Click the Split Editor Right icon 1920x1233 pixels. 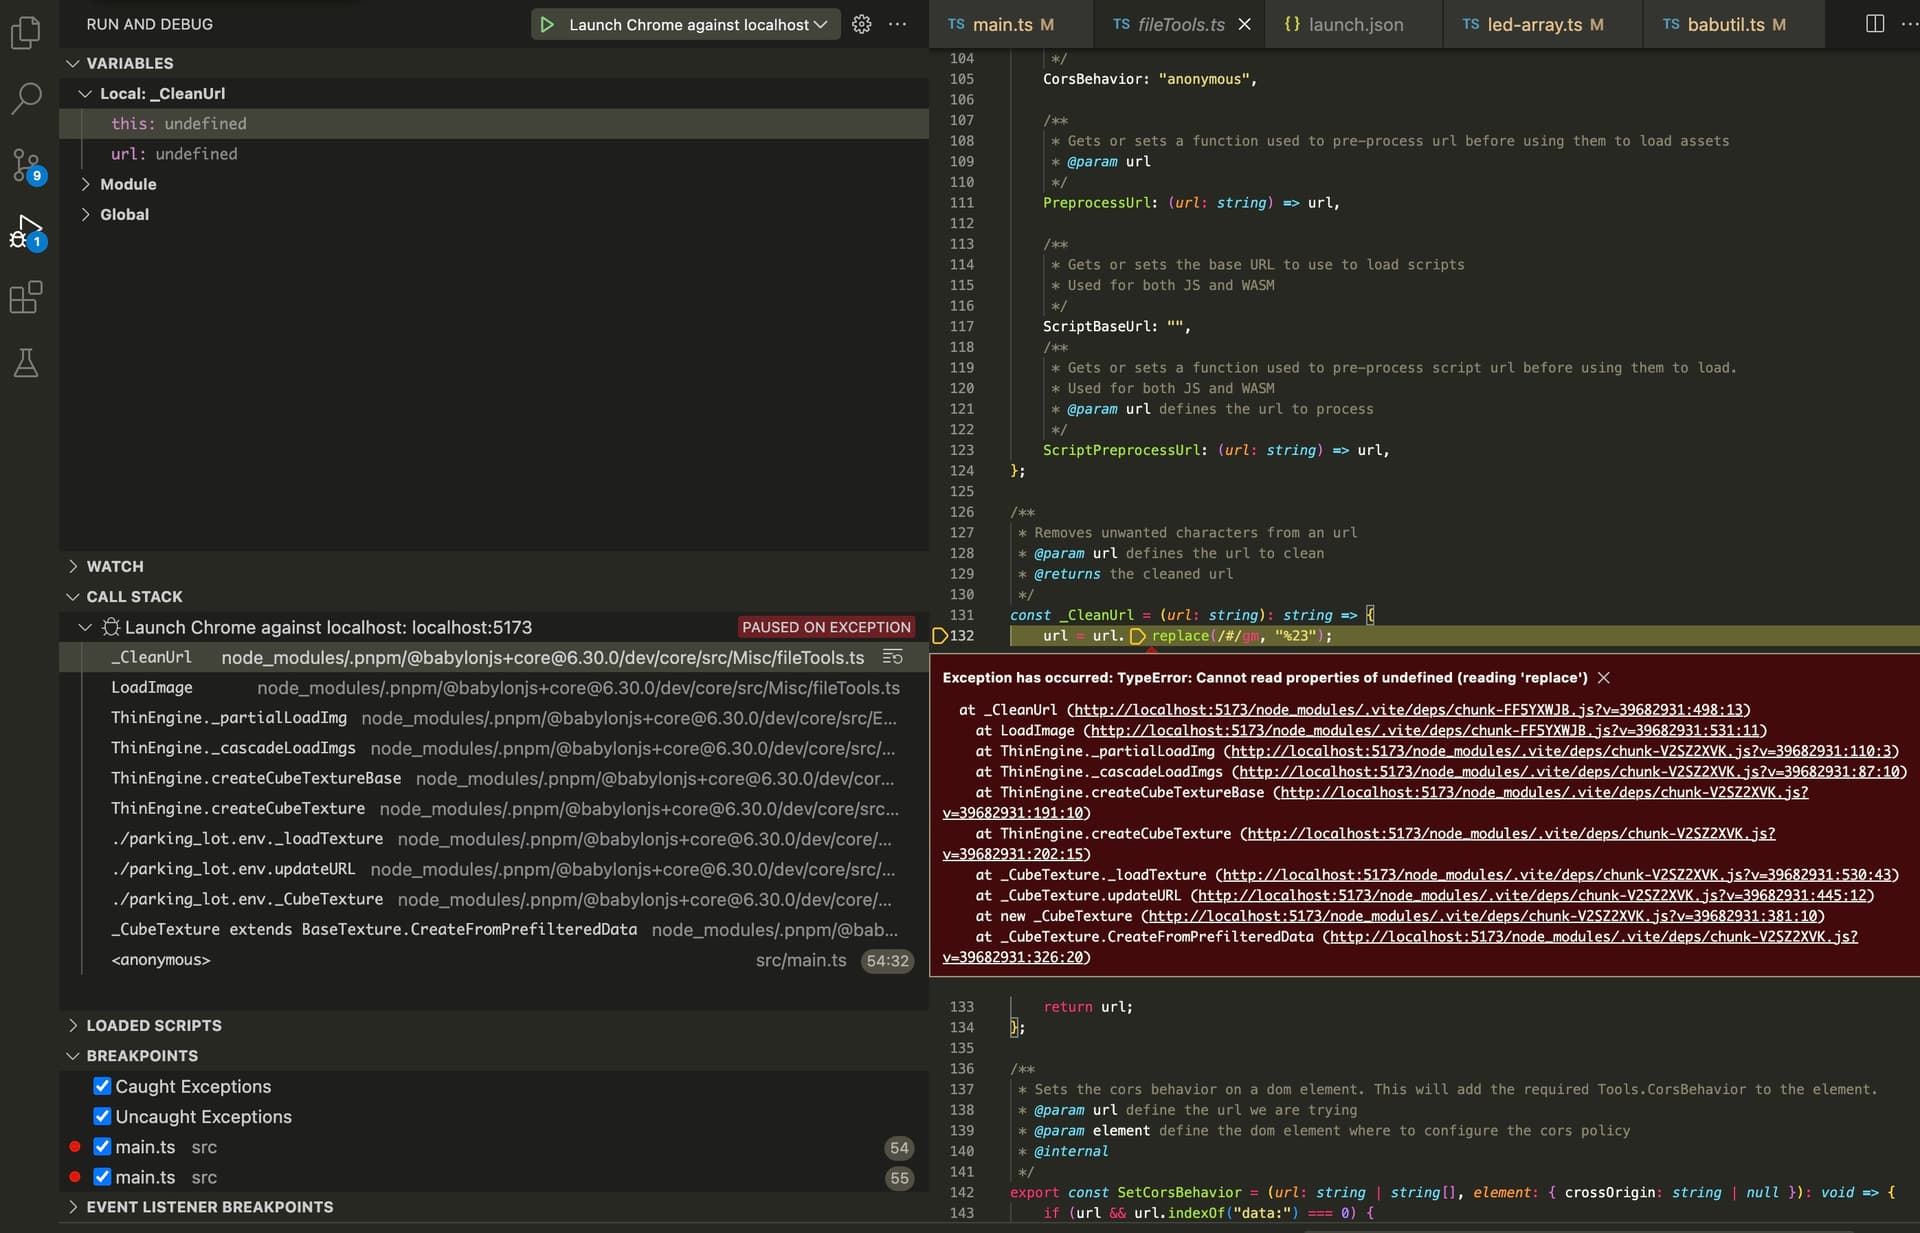(x=1875, y=24)
